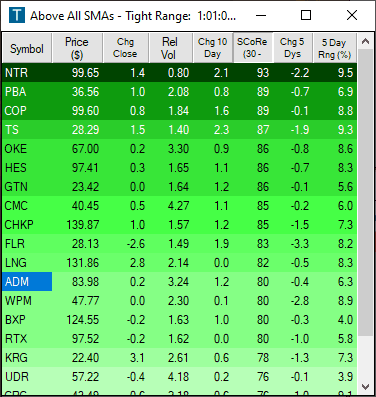Select the ADM symbol cell
The height and width of the screenshot is (397, 376).
coord(27,282)
